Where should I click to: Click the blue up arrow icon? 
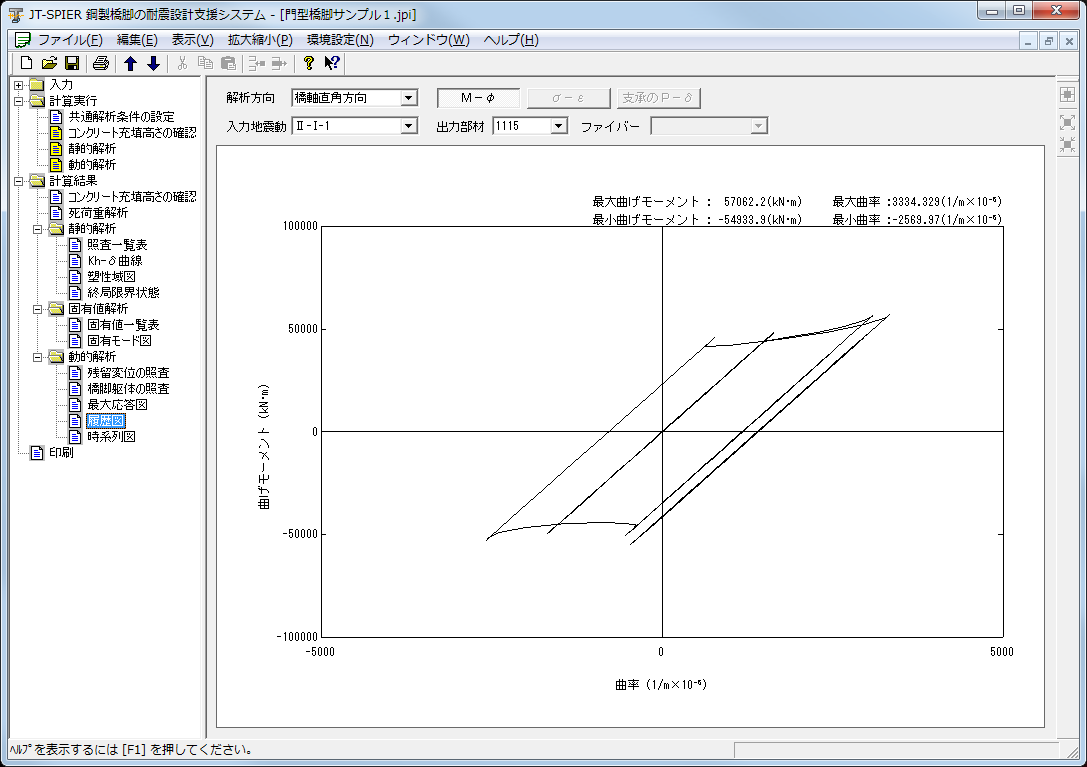pyautogui.click(x=130, y=64)
